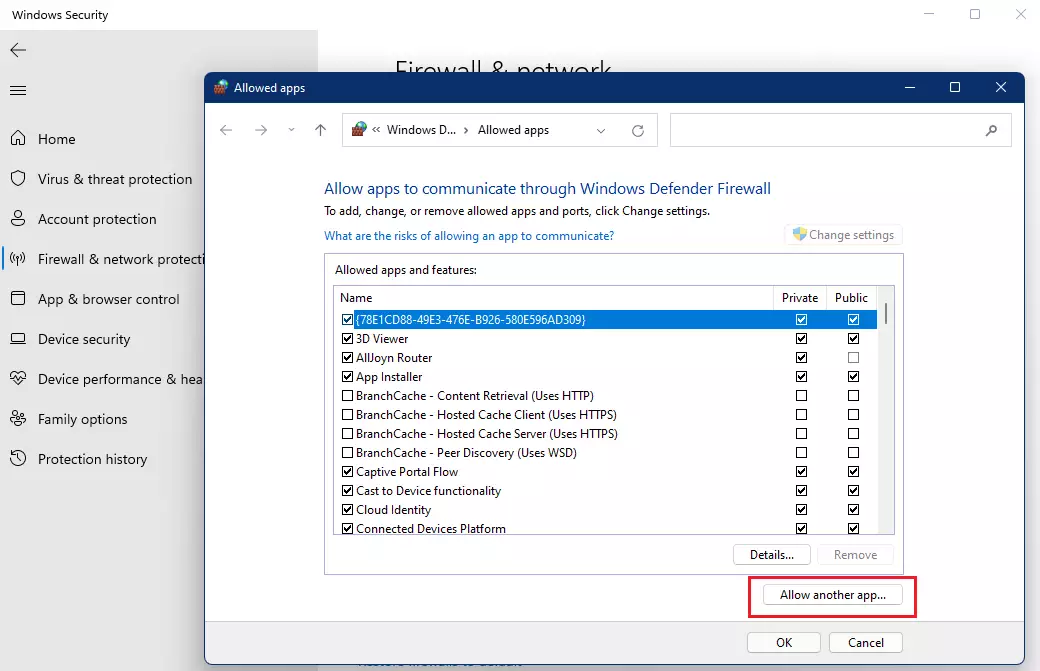The image size is (1040, 671).
Task: Toggle Cloud Identity Public checkbox
Action: click(x=853, y=510)
